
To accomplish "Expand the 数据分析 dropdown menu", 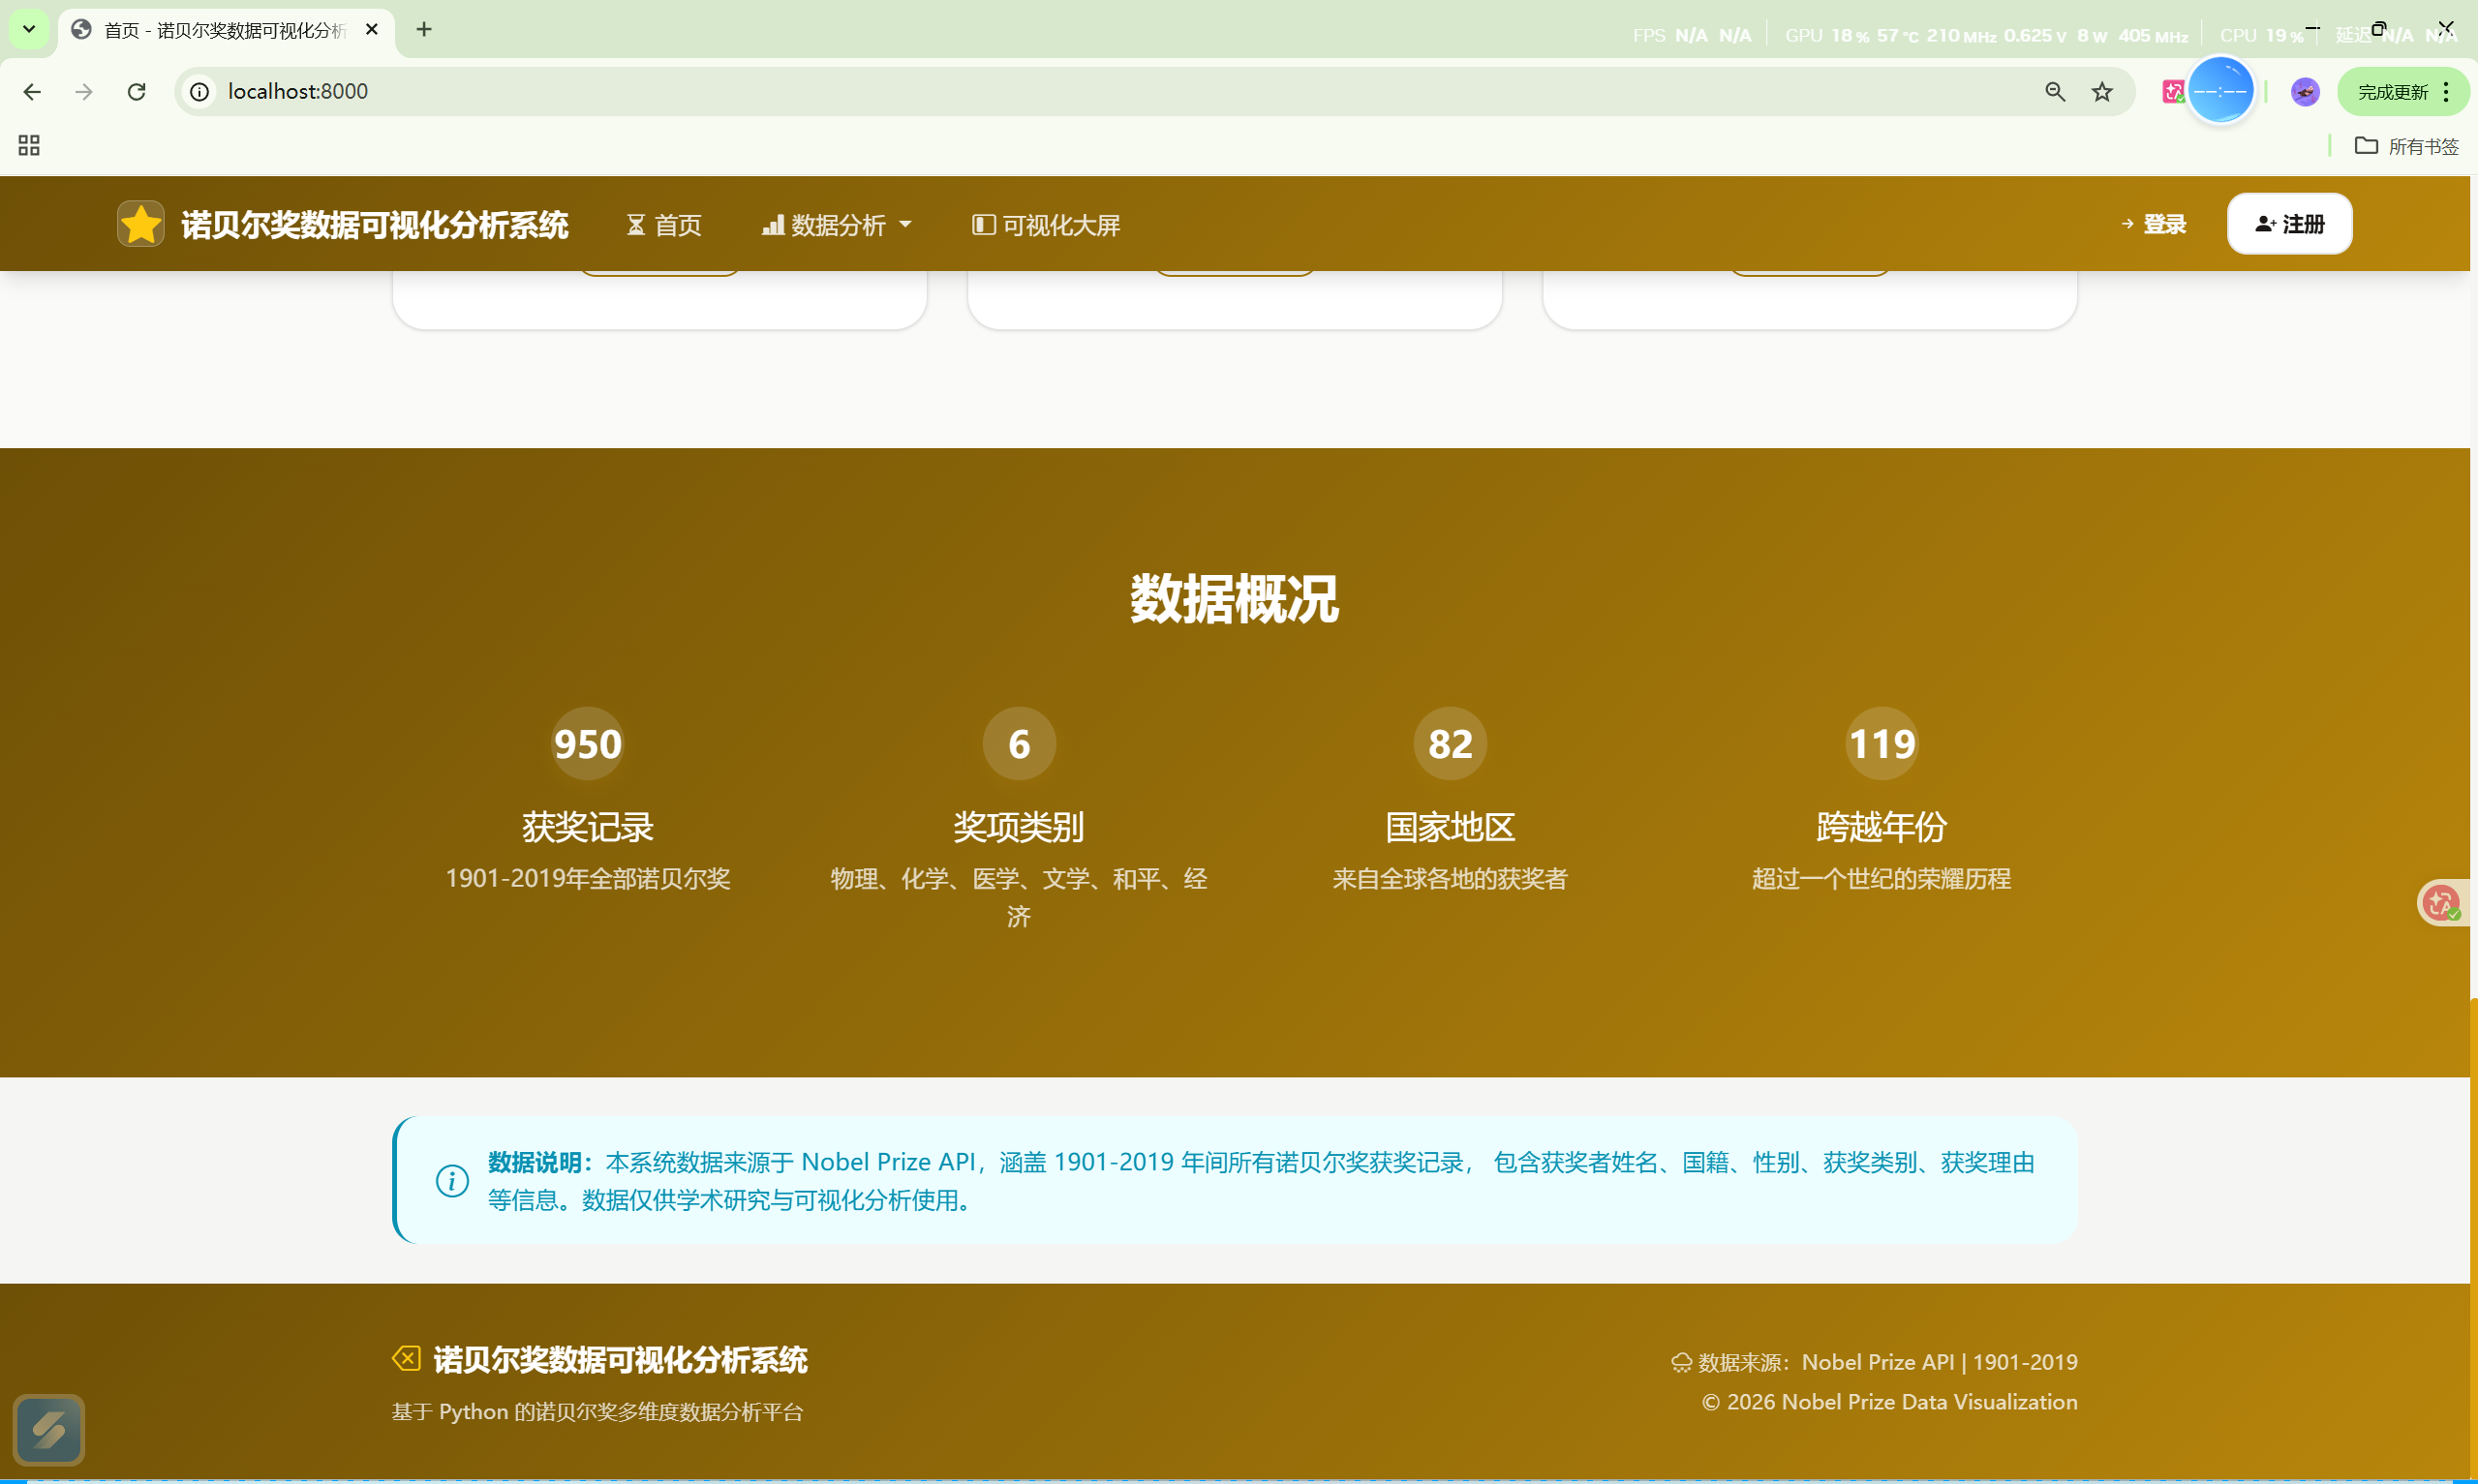I will [x=837, y=225].
